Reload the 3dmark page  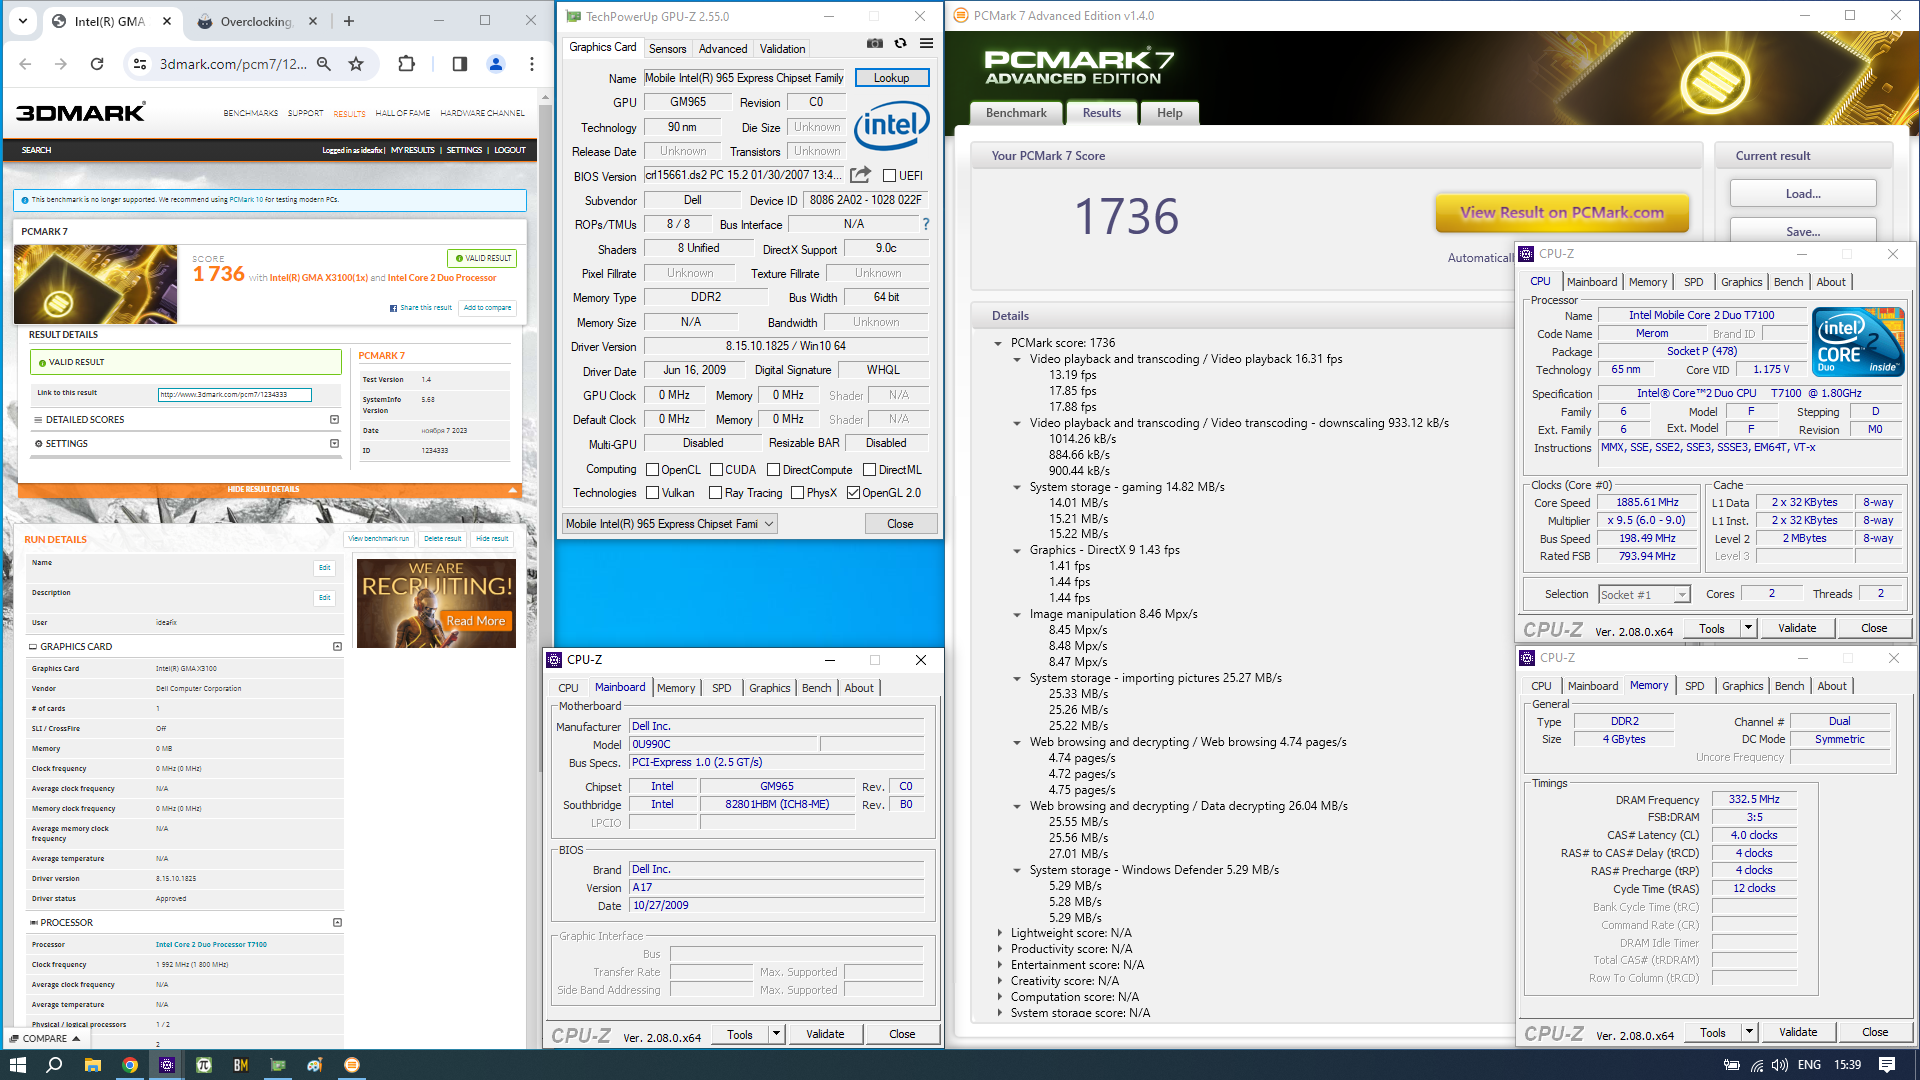tap(97, 64)
